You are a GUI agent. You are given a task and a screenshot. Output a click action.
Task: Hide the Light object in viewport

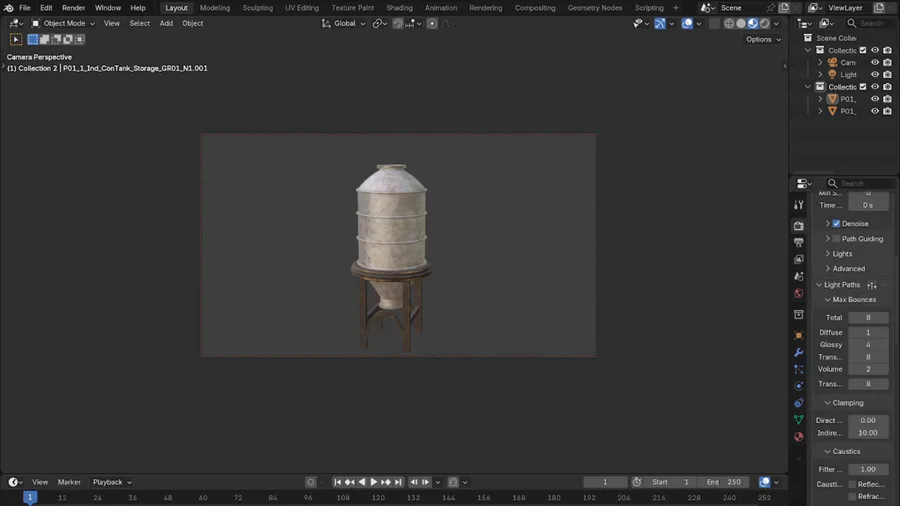tap(875, 75)
